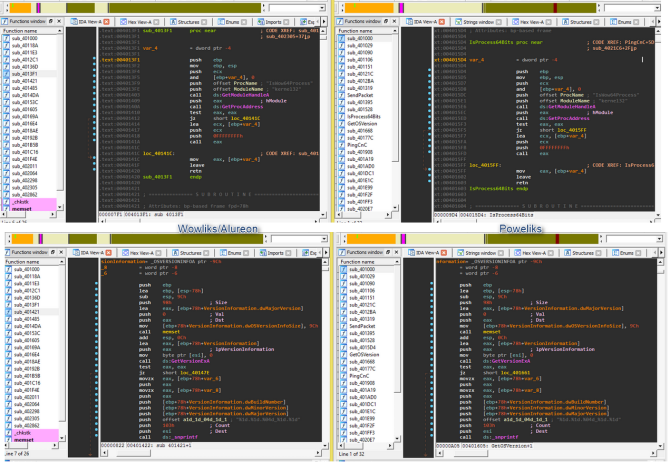The width and height of the screenshot is (670, 464).
Task: Select SendPacket in lower-right function list
Action: (x=362, y=326)
